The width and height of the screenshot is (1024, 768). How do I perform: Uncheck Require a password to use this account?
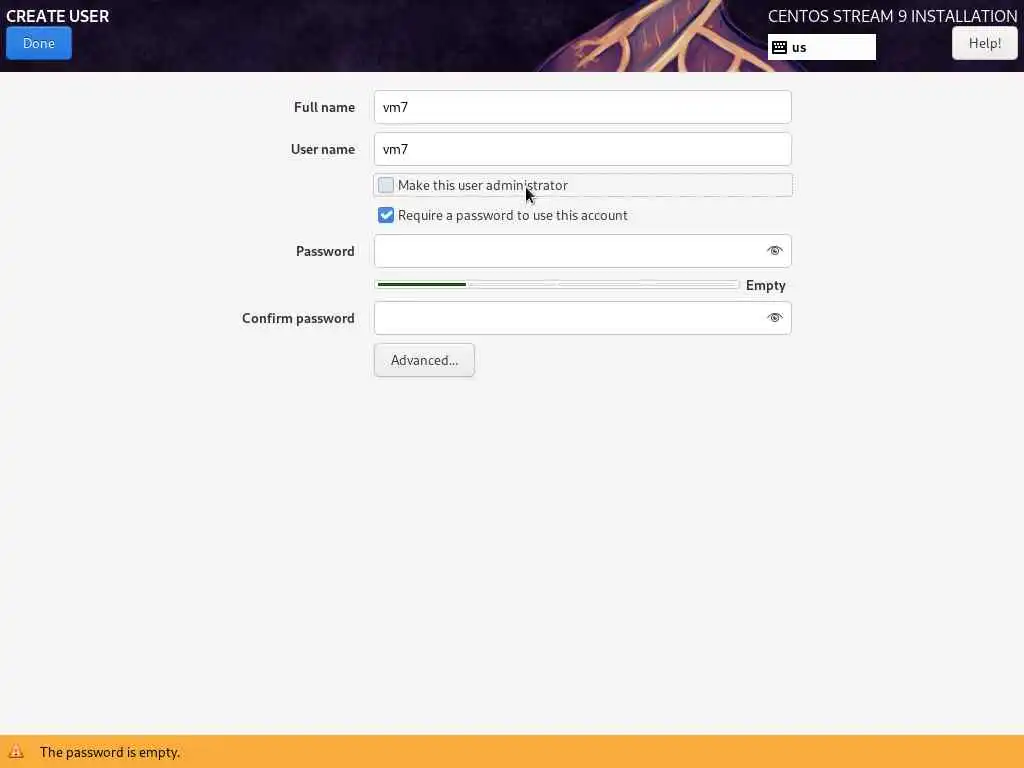click(386, 215)
